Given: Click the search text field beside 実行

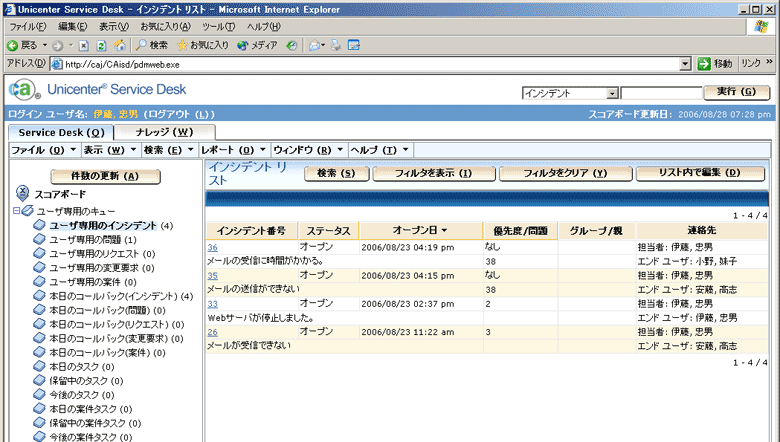Looking at the screenshot, I should 661,93.
